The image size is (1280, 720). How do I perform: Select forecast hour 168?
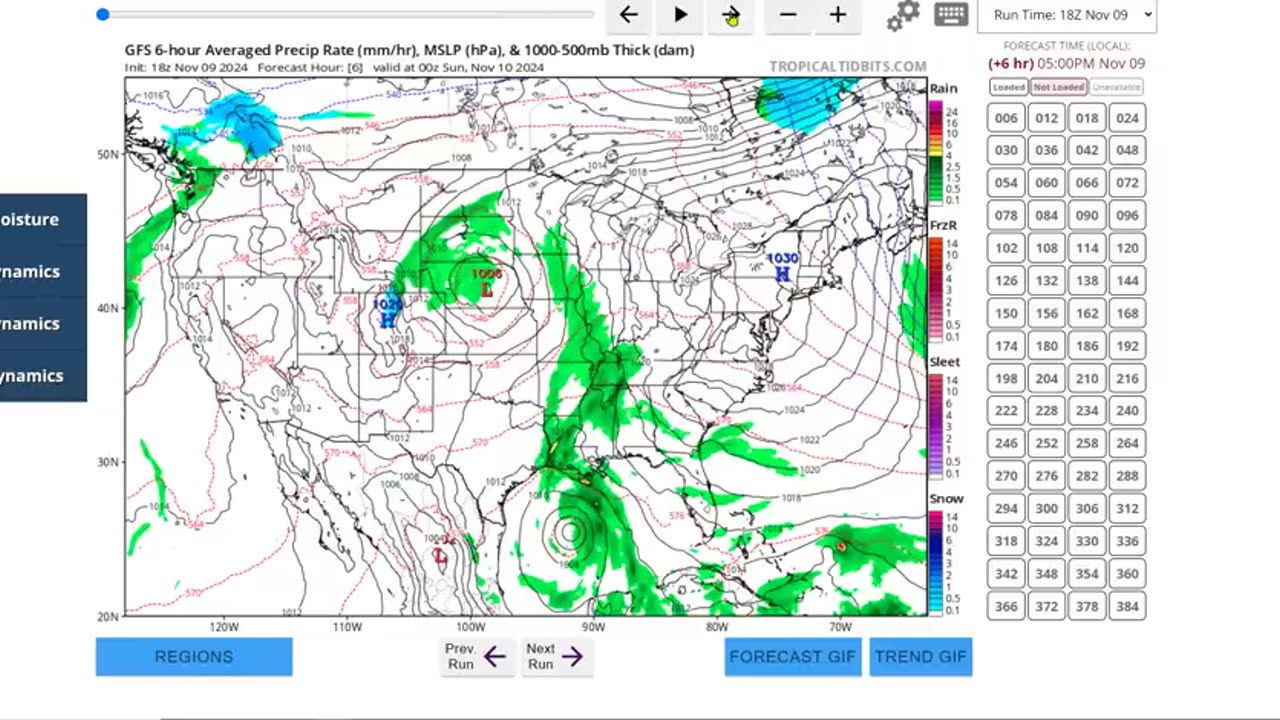click(x=1127, y=313)
